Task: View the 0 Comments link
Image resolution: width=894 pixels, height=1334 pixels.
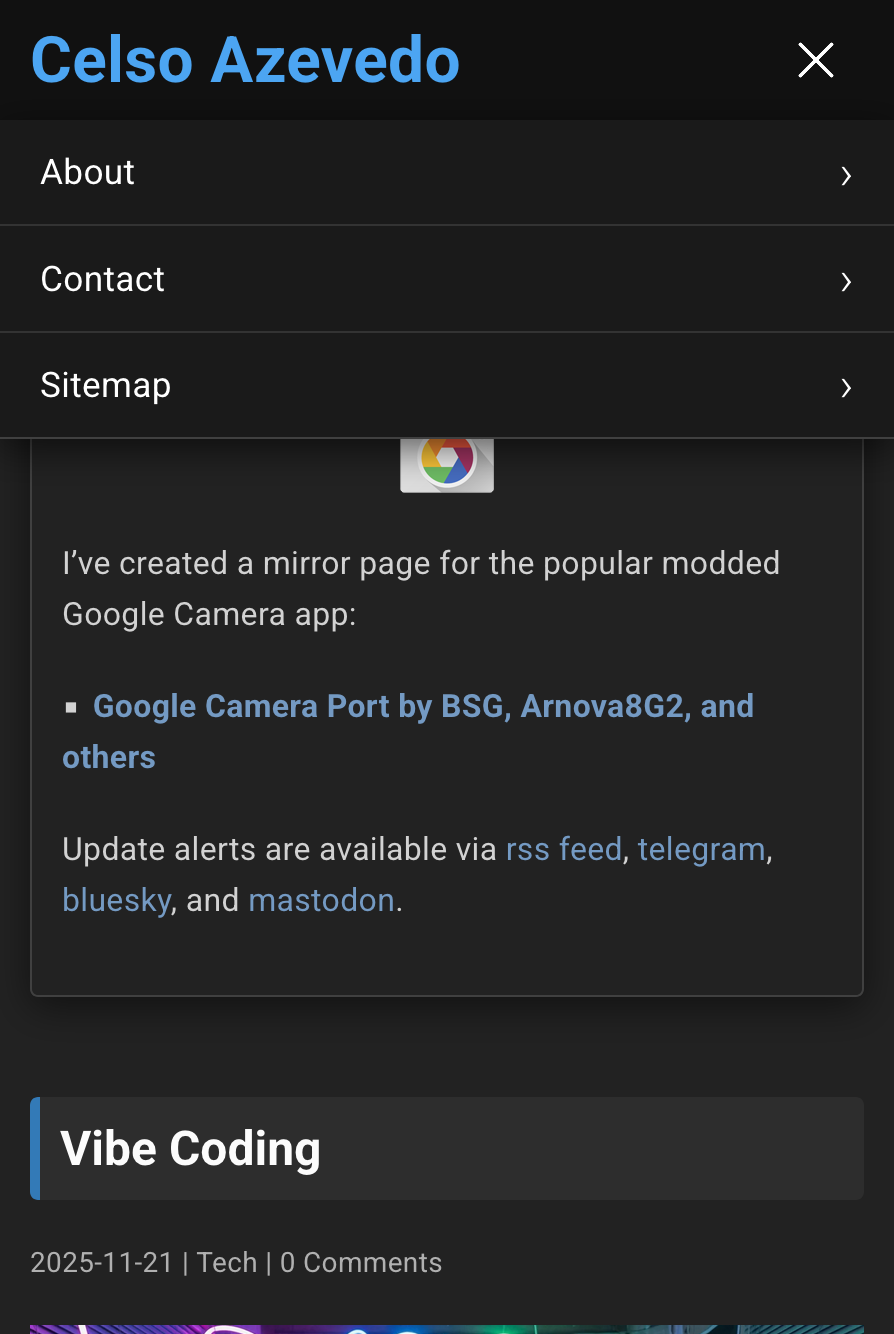Action: point(361,1262)
